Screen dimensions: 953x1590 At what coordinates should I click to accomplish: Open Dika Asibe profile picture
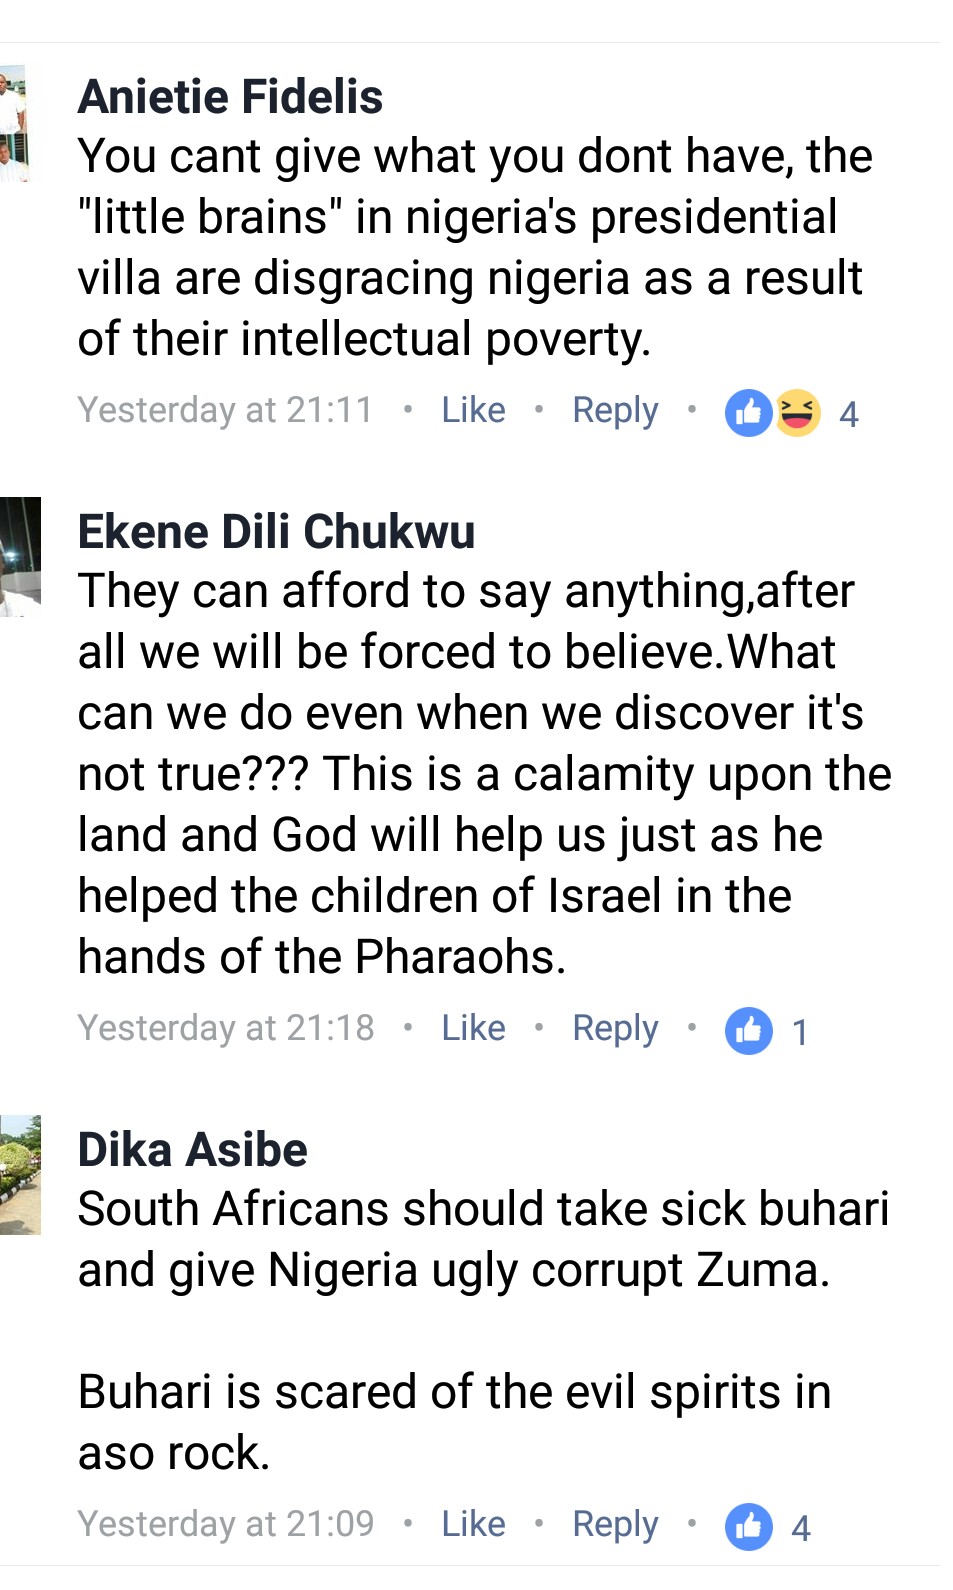point(20,1174)
